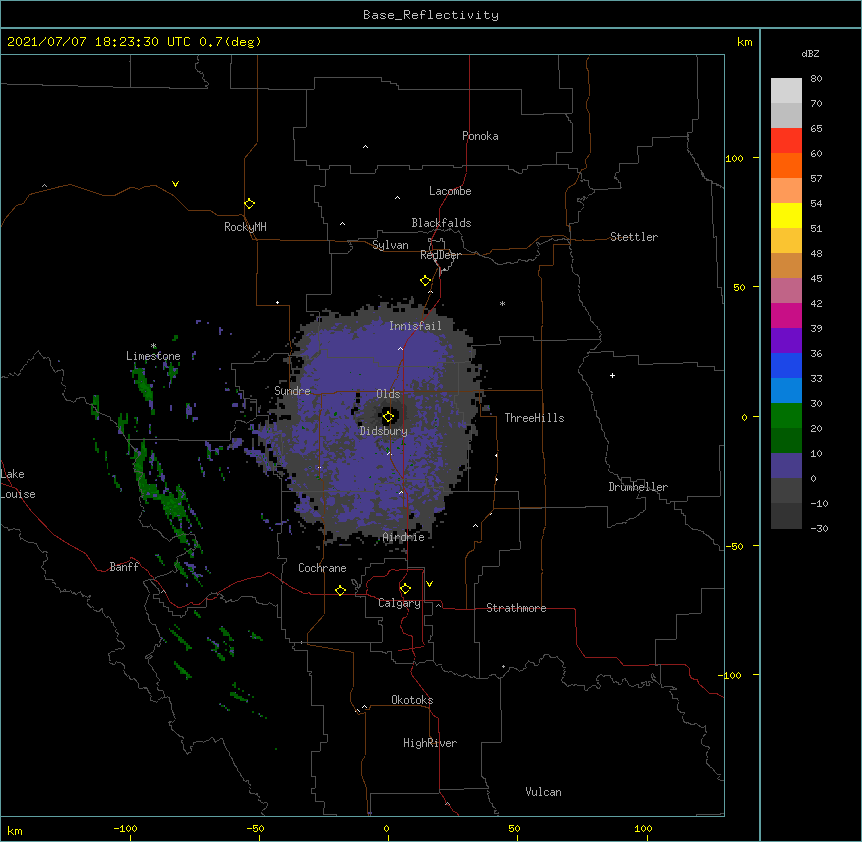Click the radar site marker near Olds

coord(388,417)
